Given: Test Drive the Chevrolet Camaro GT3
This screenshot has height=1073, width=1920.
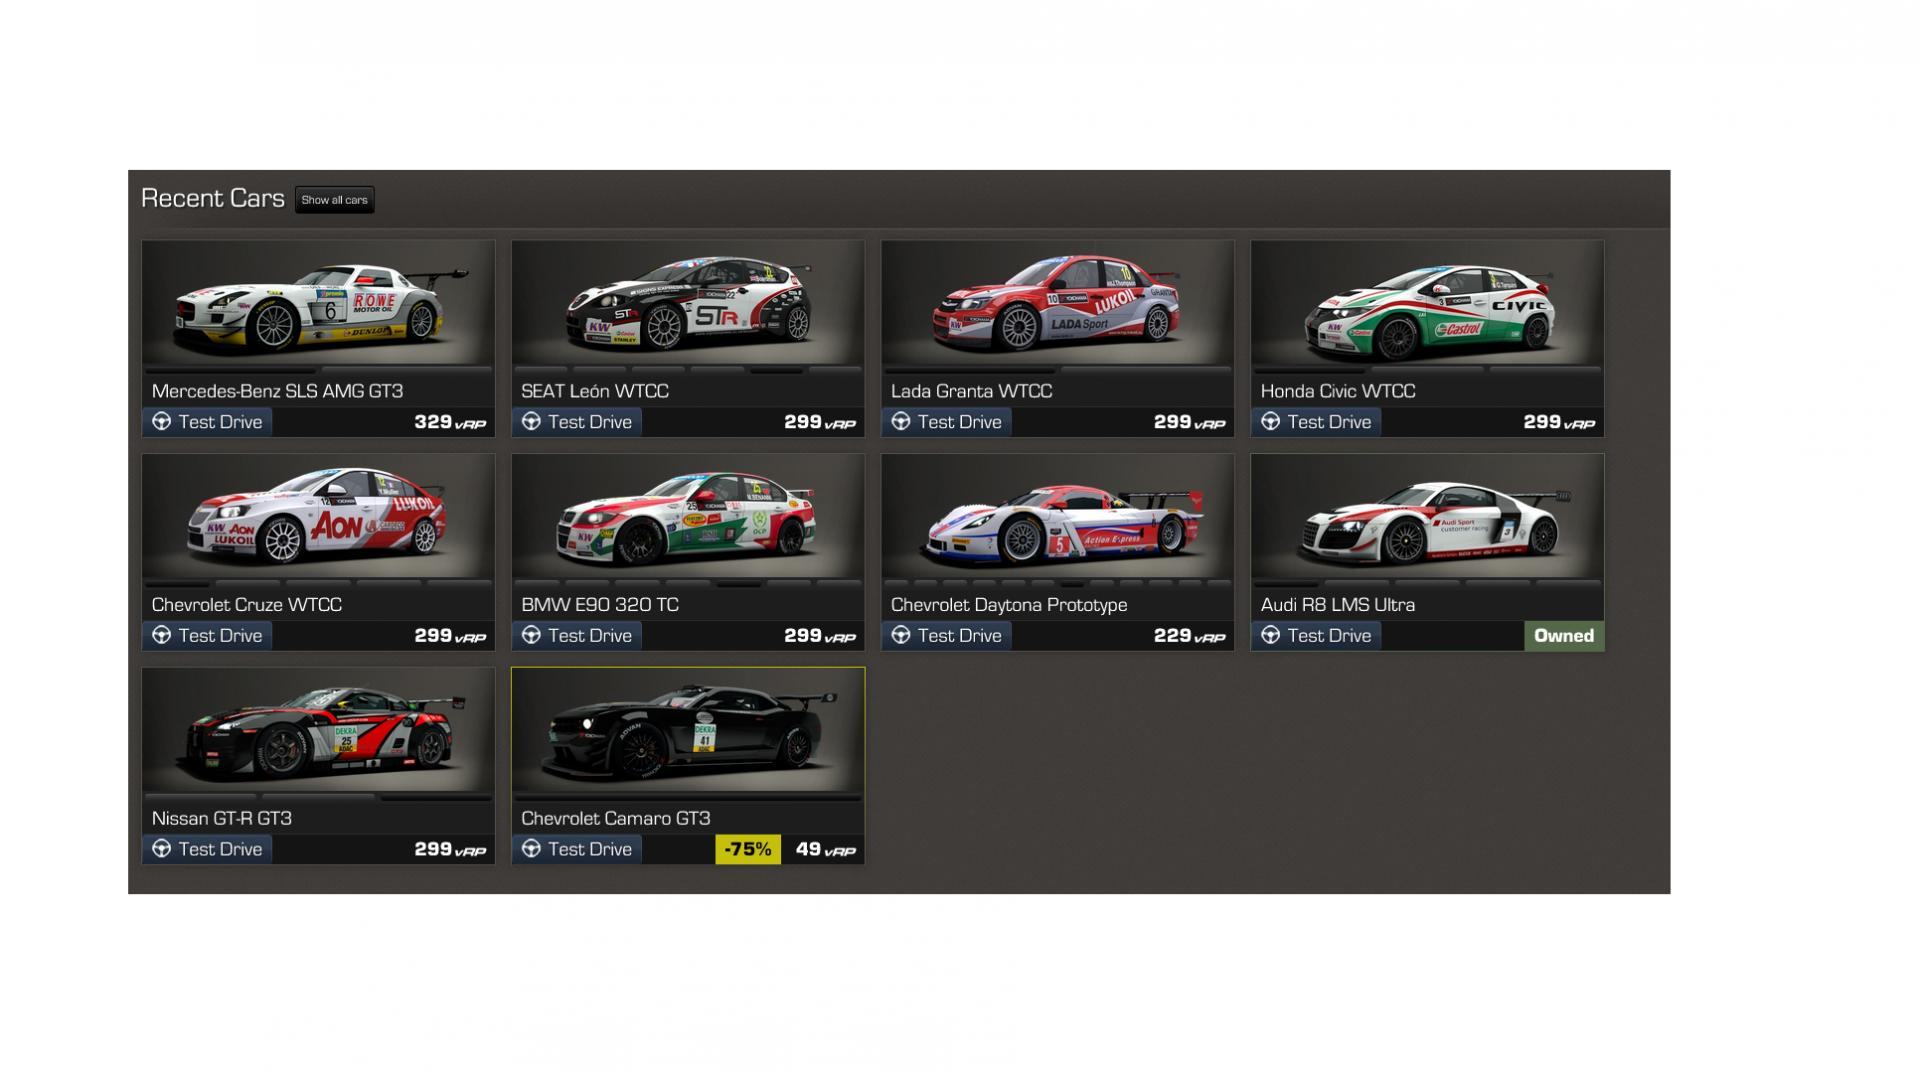Looking at the screenshot, I should [x=577, y=849].
